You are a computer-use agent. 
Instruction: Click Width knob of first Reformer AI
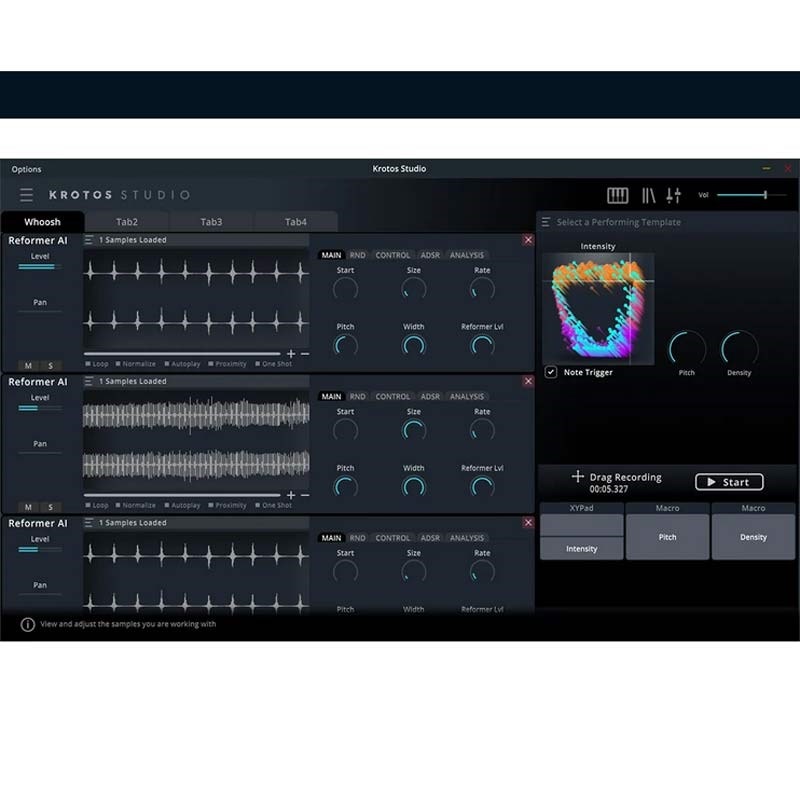point(414,346)
